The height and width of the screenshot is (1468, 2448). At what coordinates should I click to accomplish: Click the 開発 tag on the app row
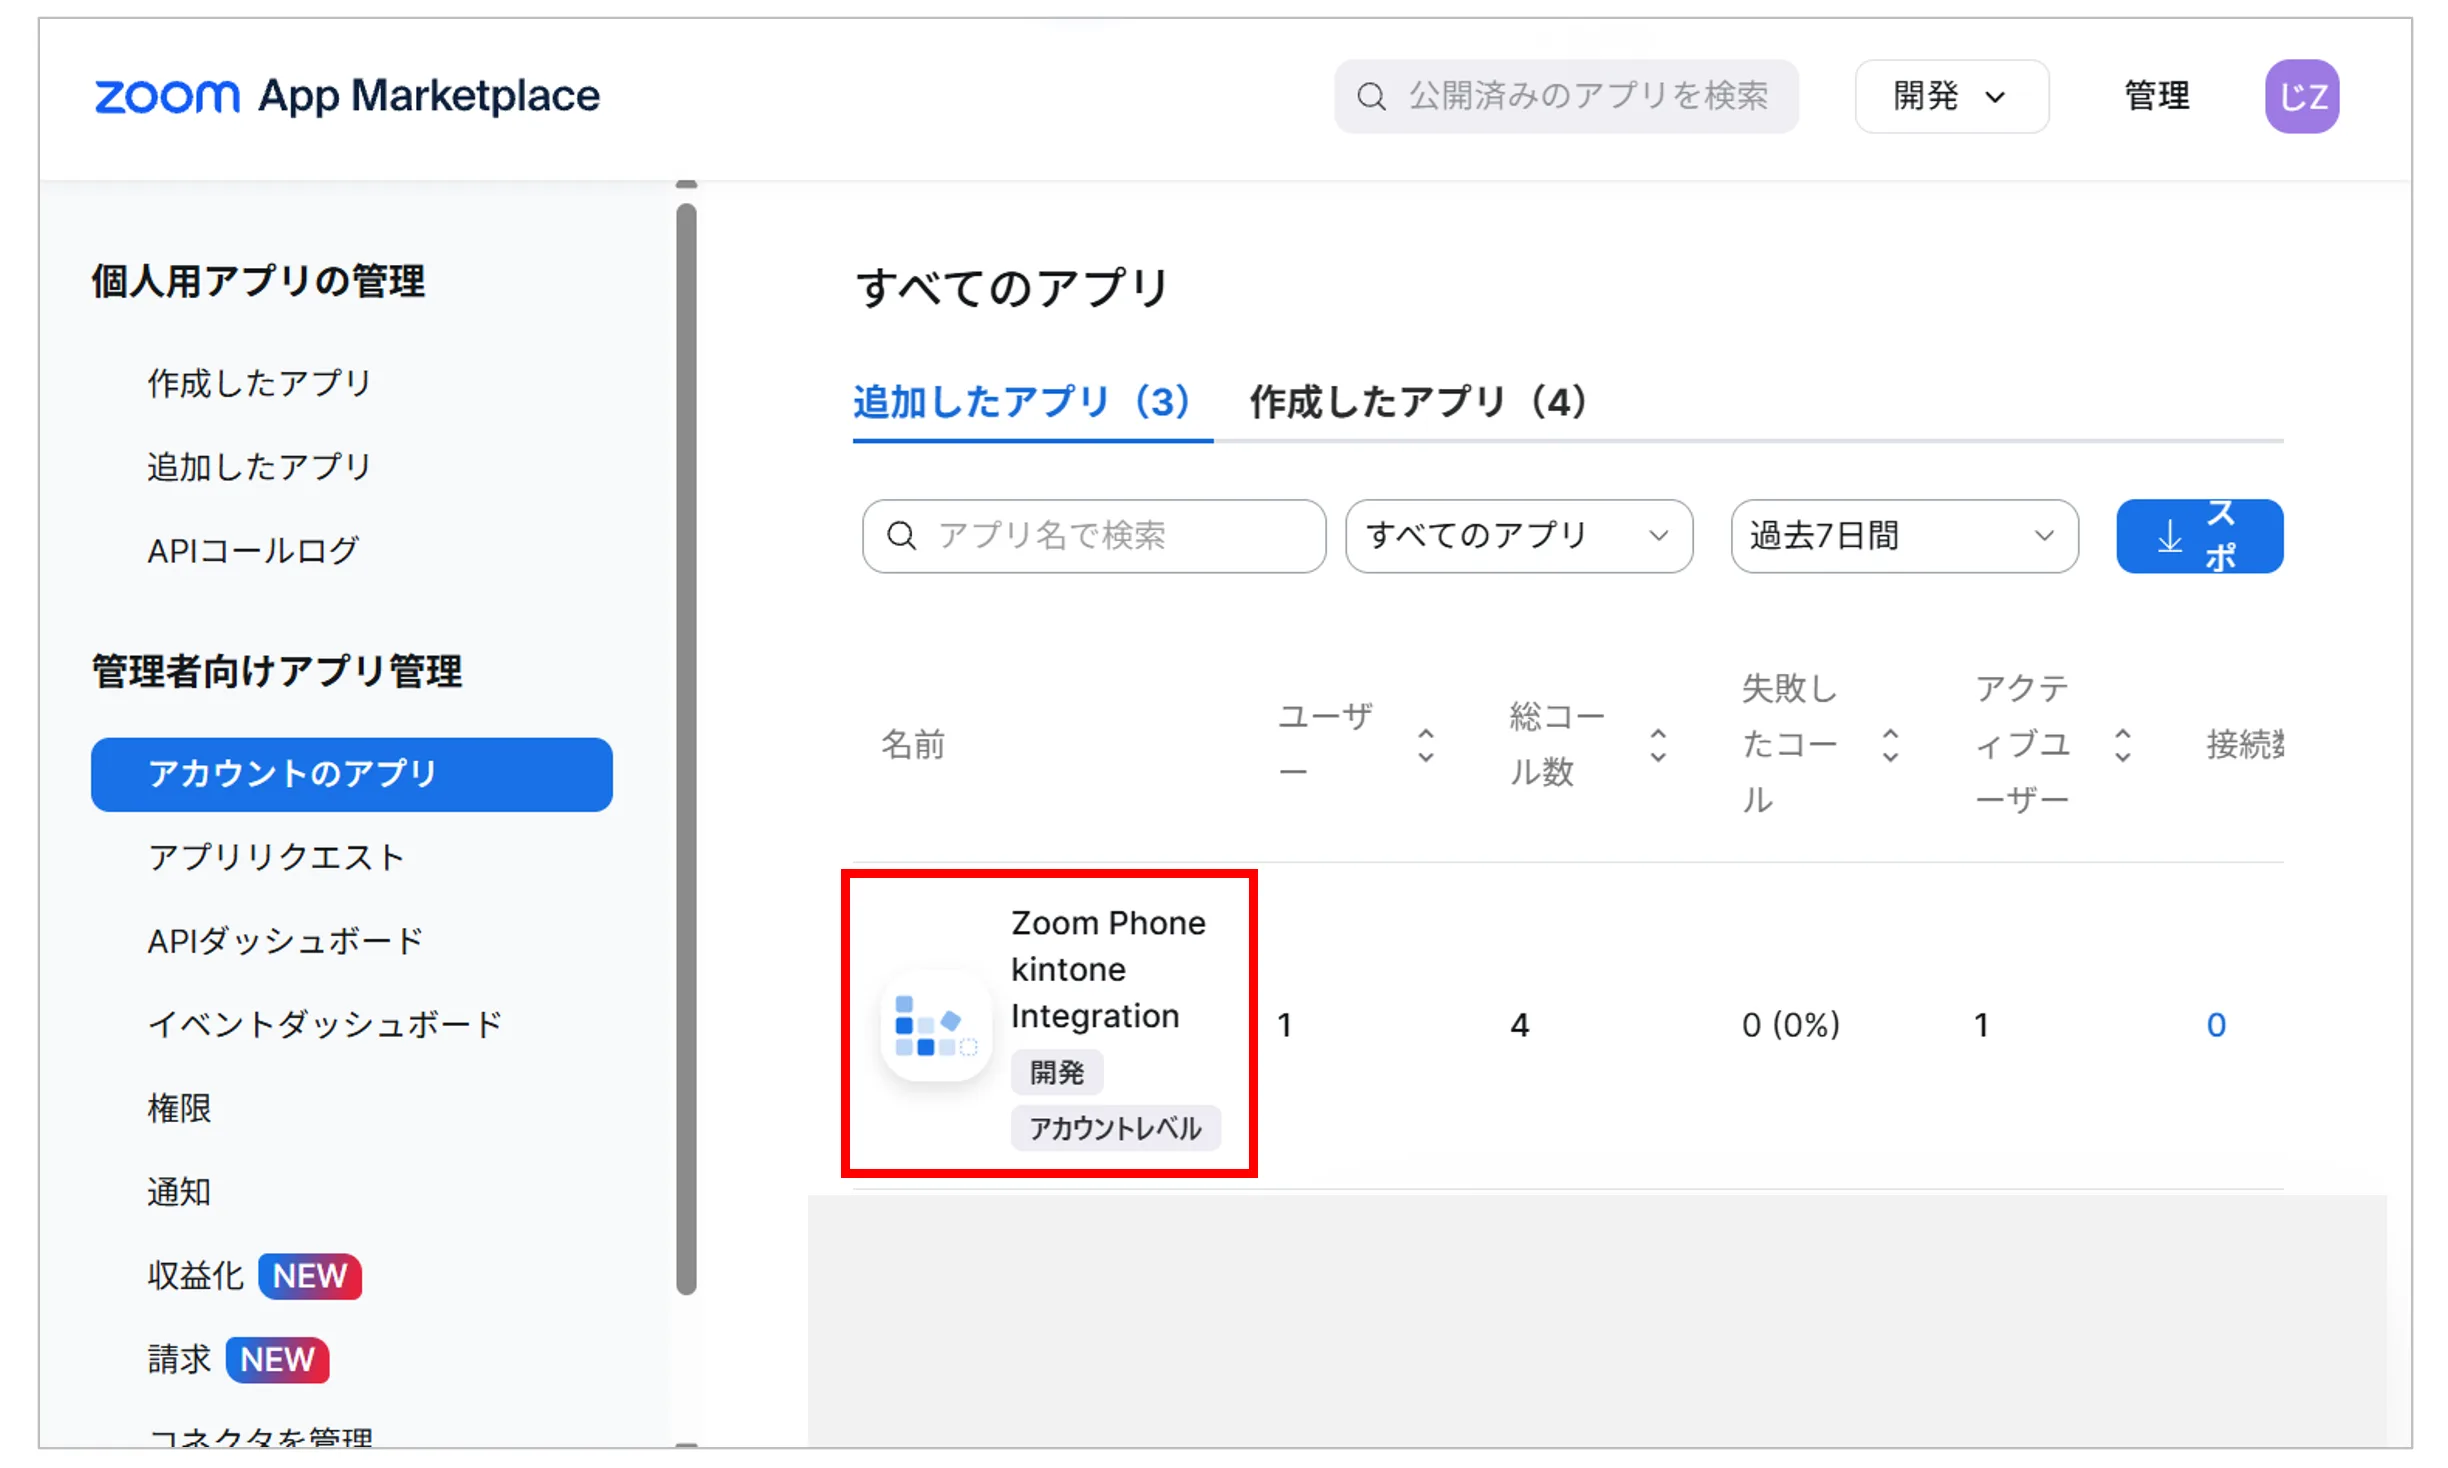tap(1057, 1073)
